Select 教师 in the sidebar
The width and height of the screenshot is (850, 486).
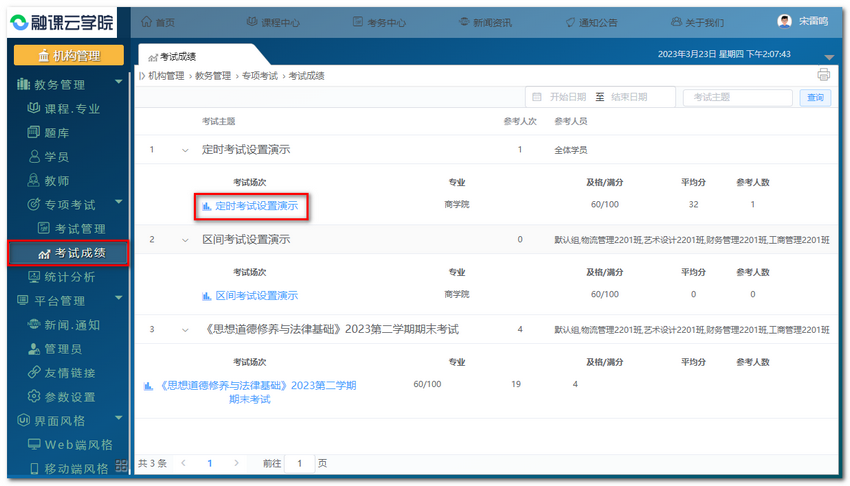[56, 181]
